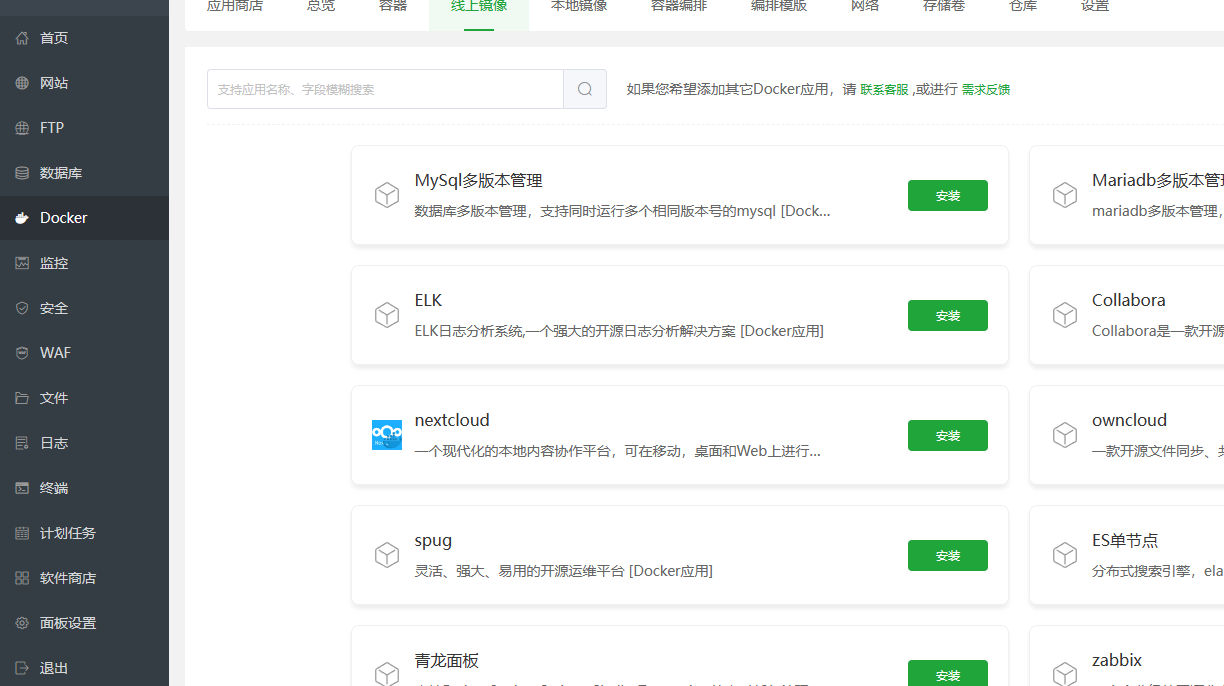Click the Collabora cube icon

1065,315
